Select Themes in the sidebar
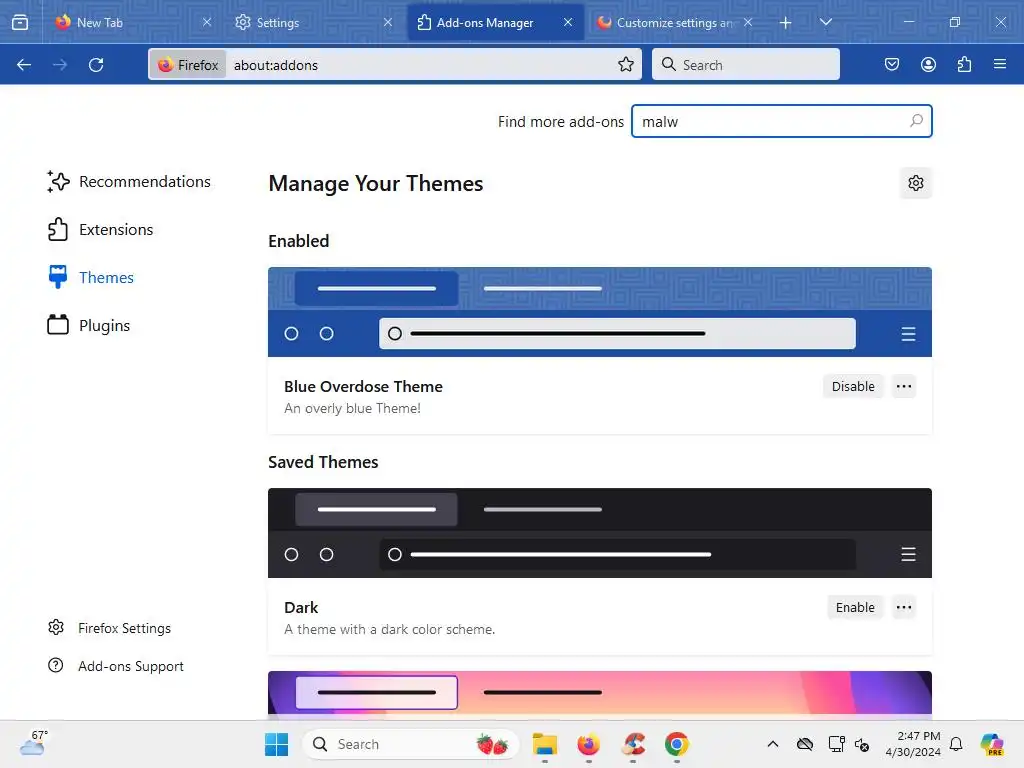This screenshot has height=768, width=1024. (90, 278)
